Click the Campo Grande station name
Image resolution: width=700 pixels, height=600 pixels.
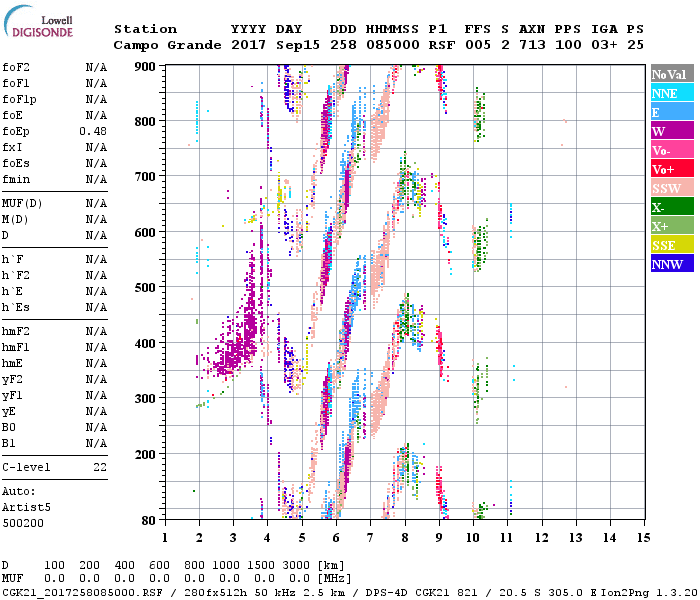(165, 45)
